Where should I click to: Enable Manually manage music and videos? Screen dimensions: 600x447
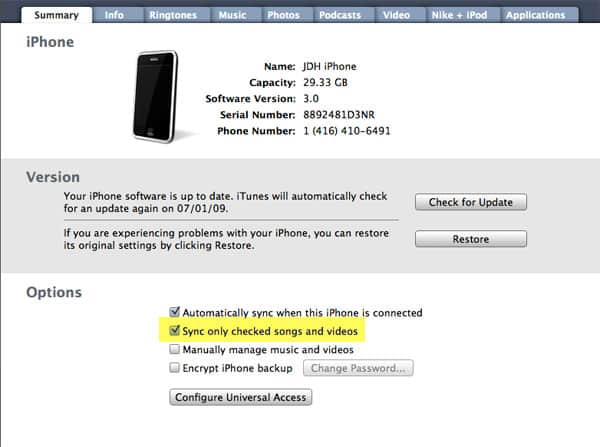pos(174,349)
